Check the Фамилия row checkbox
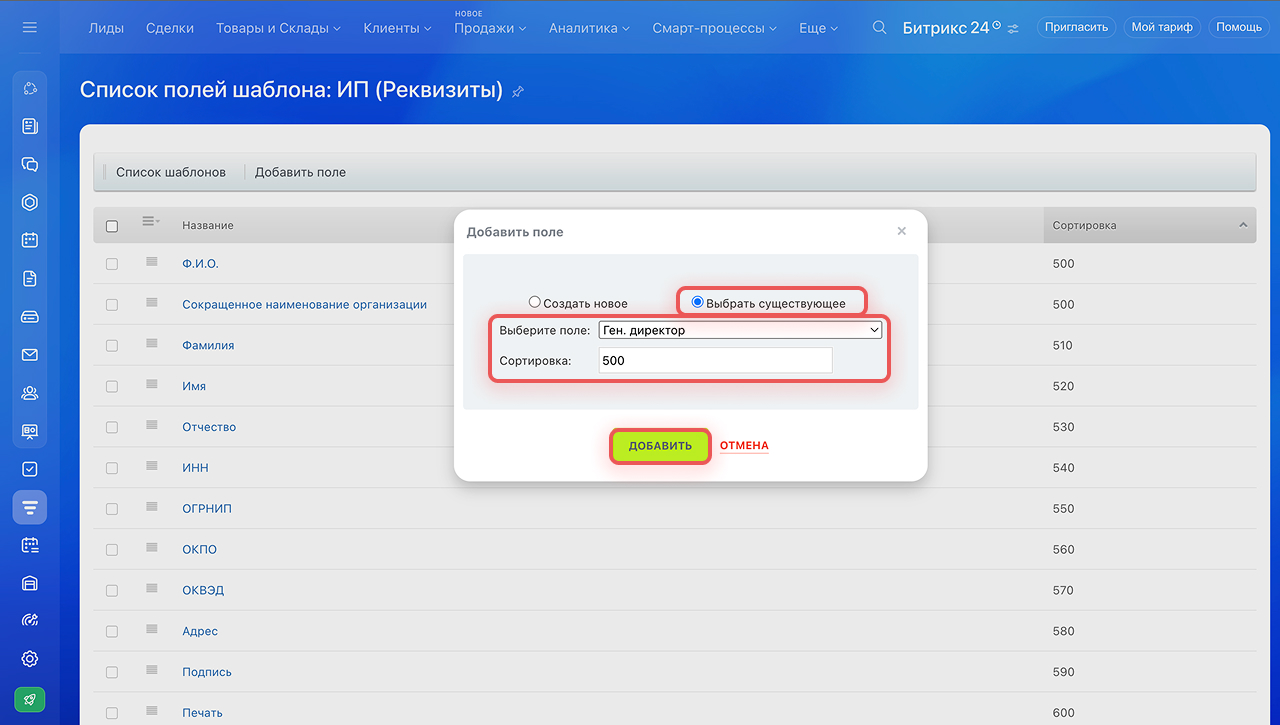Viewport: 1280px width, 725px height. pyautogui.click(x=112, y=346)
